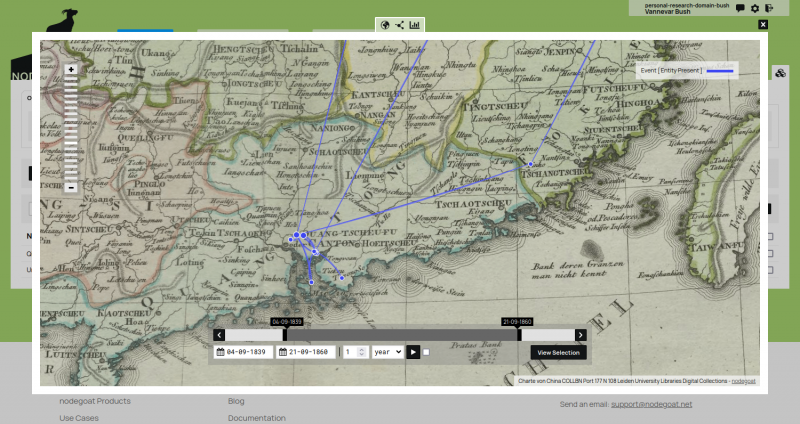The width and height of the screenshot is (800, 424).
Task: Select the map node near Tschangtscheu
Action: (531, 164)
